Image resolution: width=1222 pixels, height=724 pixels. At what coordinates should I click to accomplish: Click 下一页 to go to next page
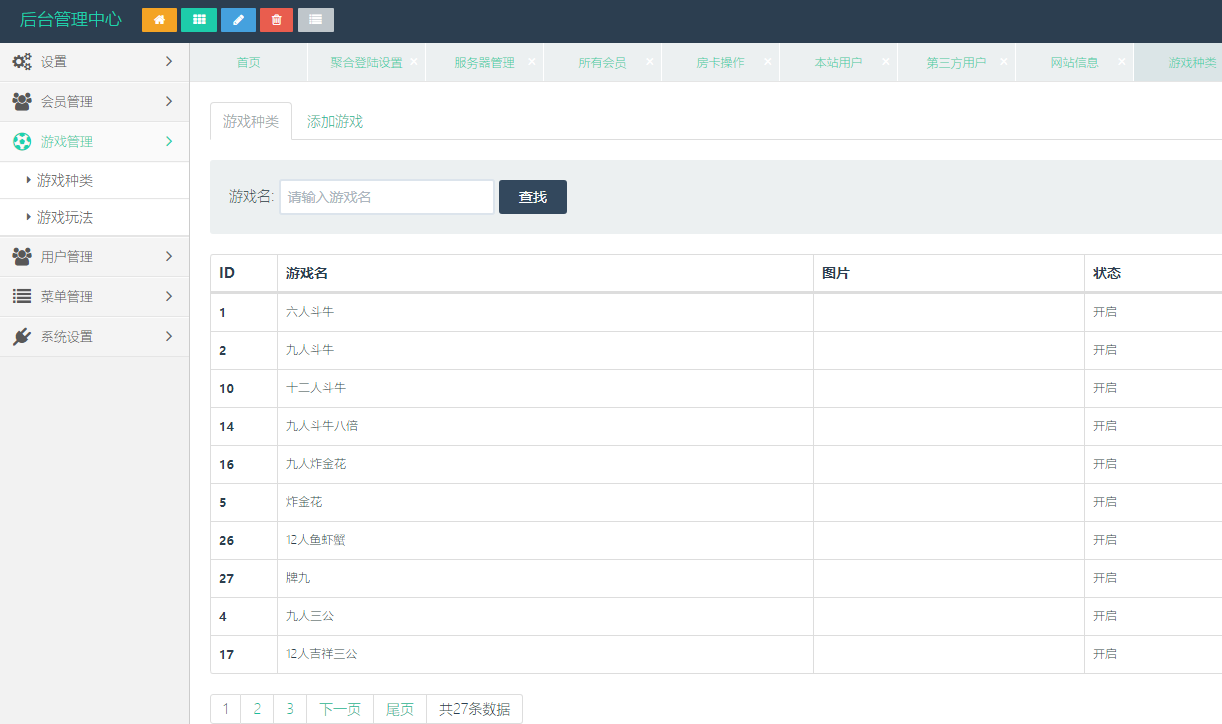[x=340, y=709]
